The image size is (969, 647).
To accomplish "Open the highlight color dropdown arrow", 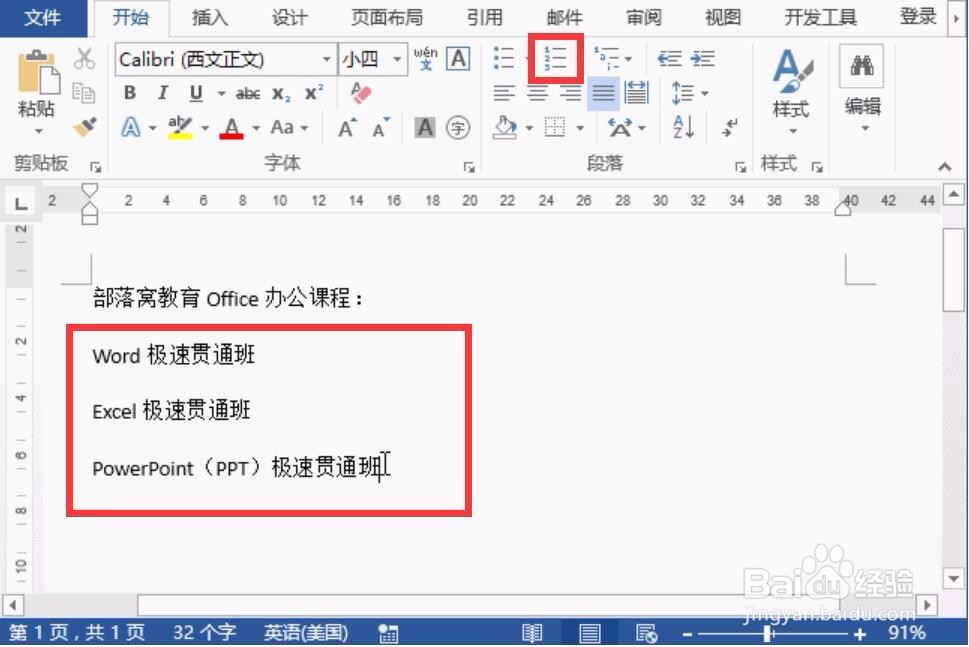I will pyautogui.click(x=205, y=128).
